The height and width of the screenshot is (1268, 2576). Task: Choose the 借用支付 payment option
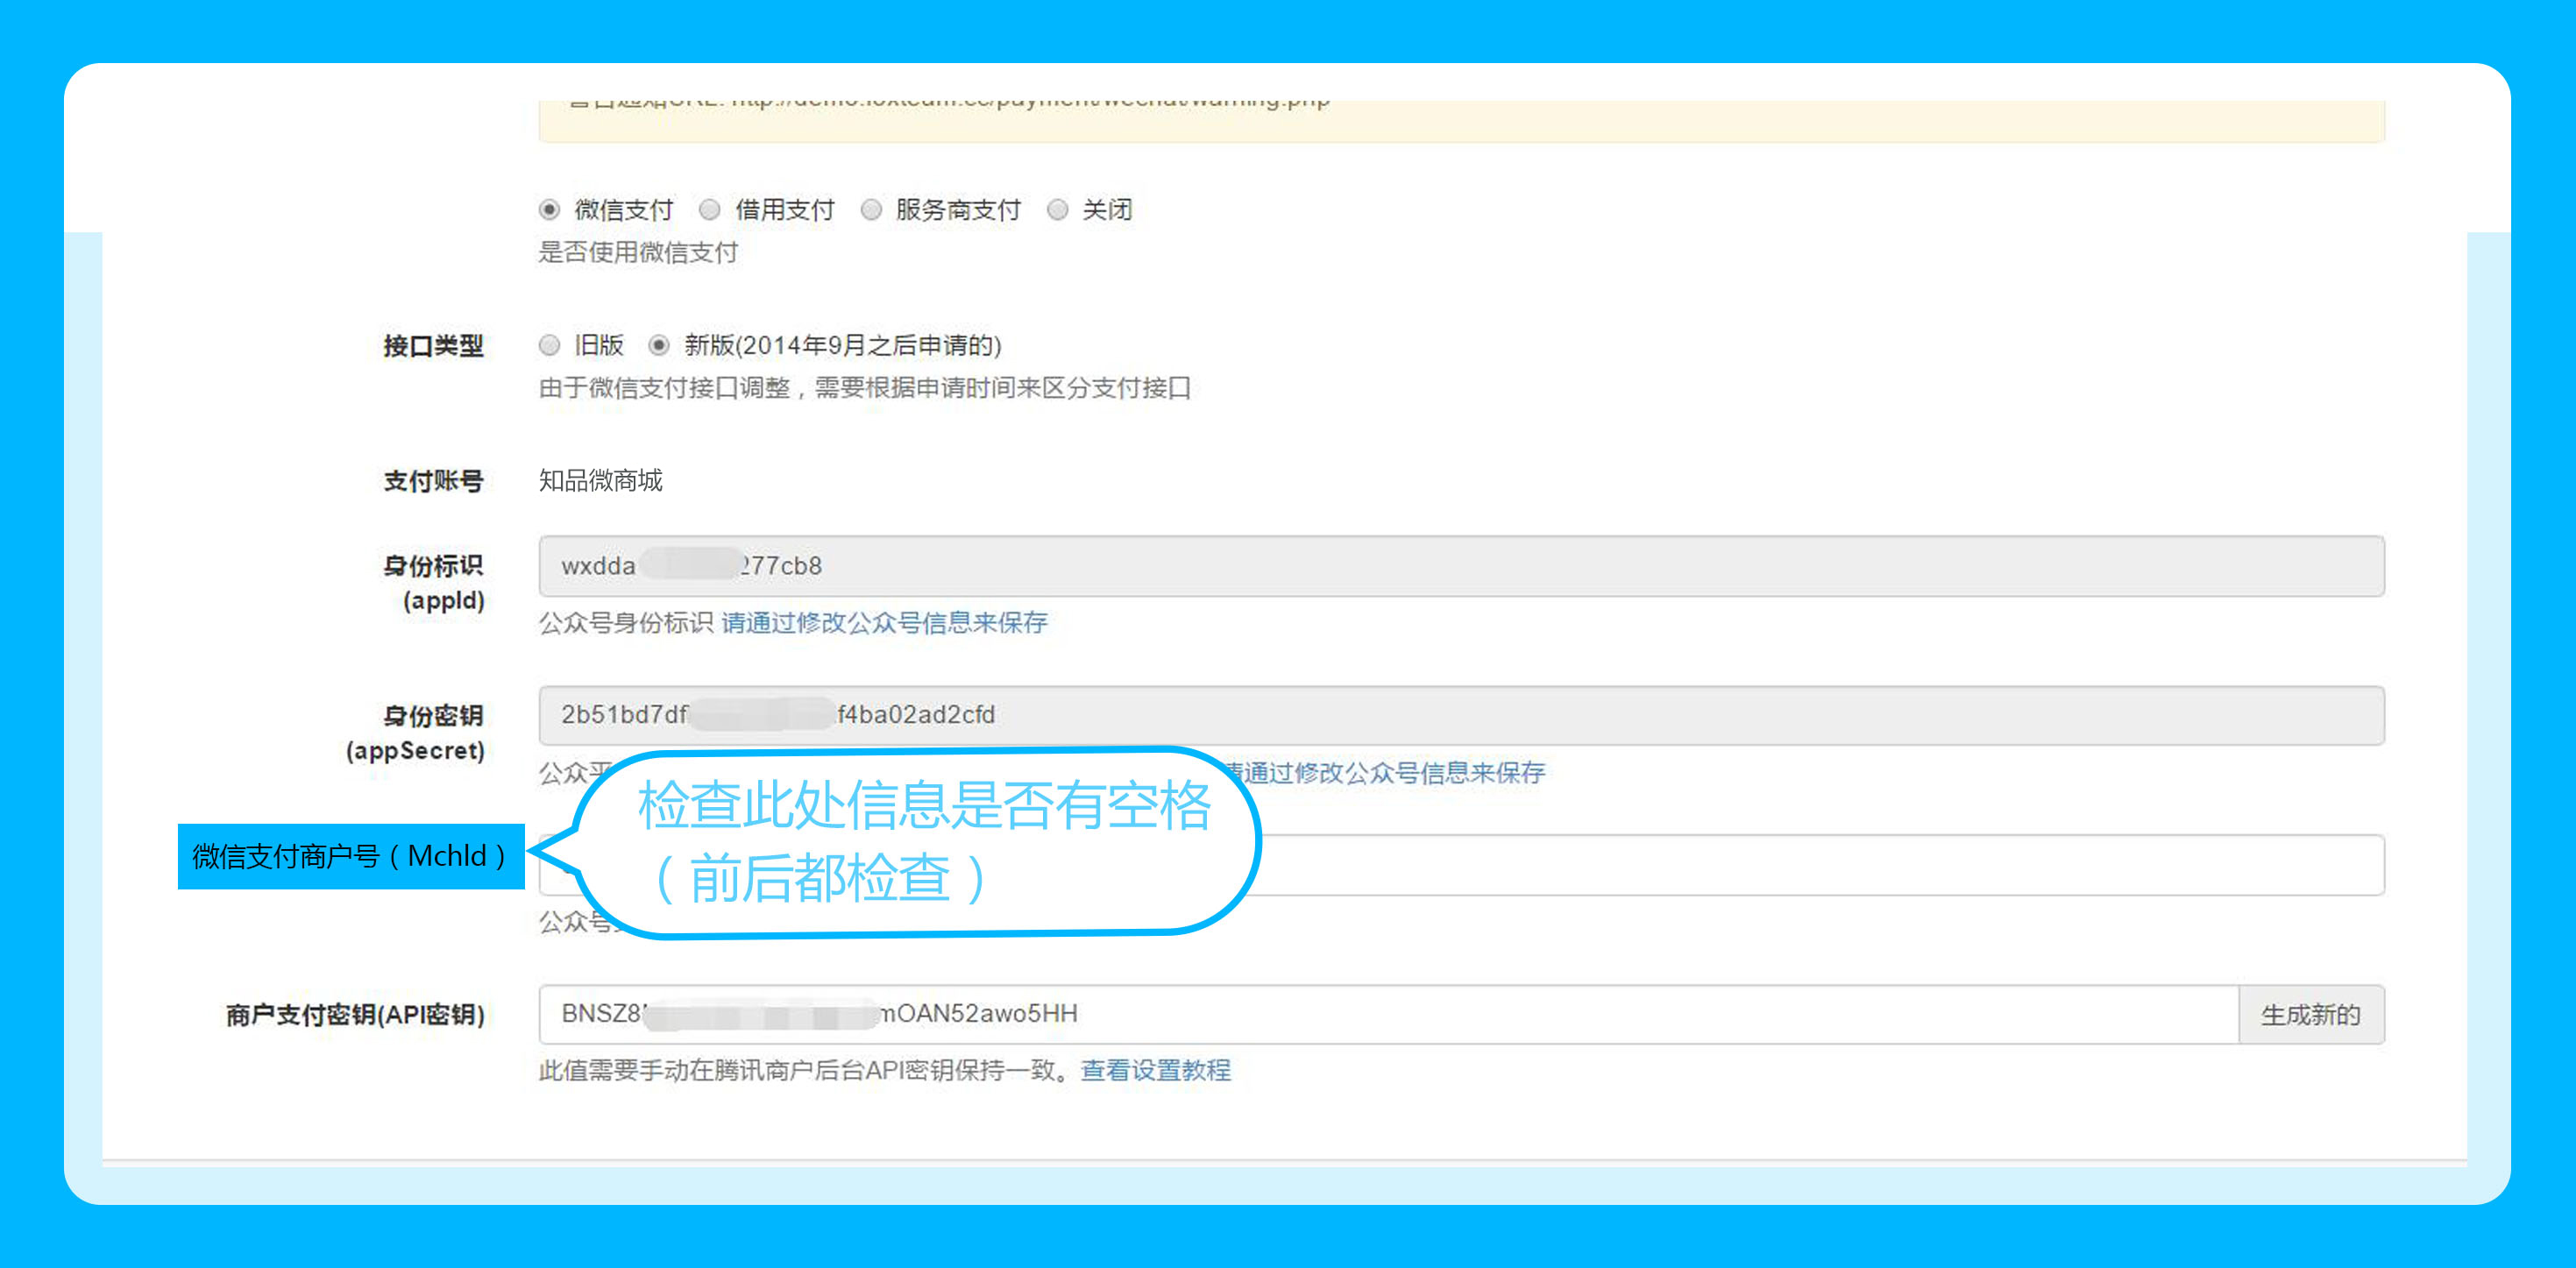[710, 210]
